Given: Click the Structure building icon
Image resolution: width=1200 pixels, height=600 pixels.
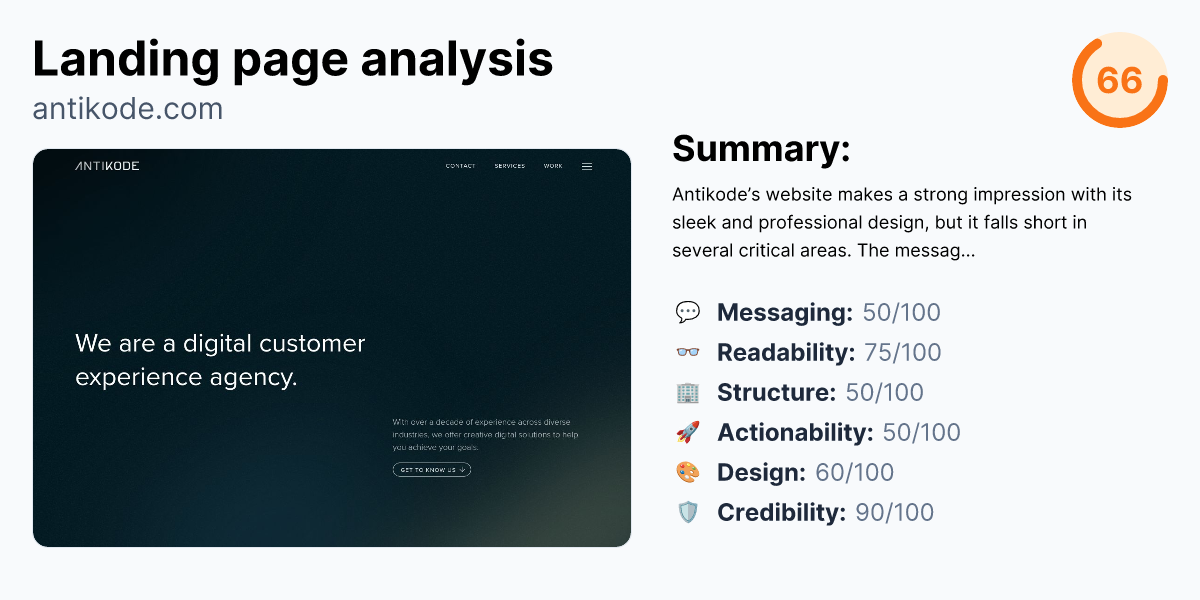Looking at the screenshot, I should pyautogui.click(x=688, y=392).
